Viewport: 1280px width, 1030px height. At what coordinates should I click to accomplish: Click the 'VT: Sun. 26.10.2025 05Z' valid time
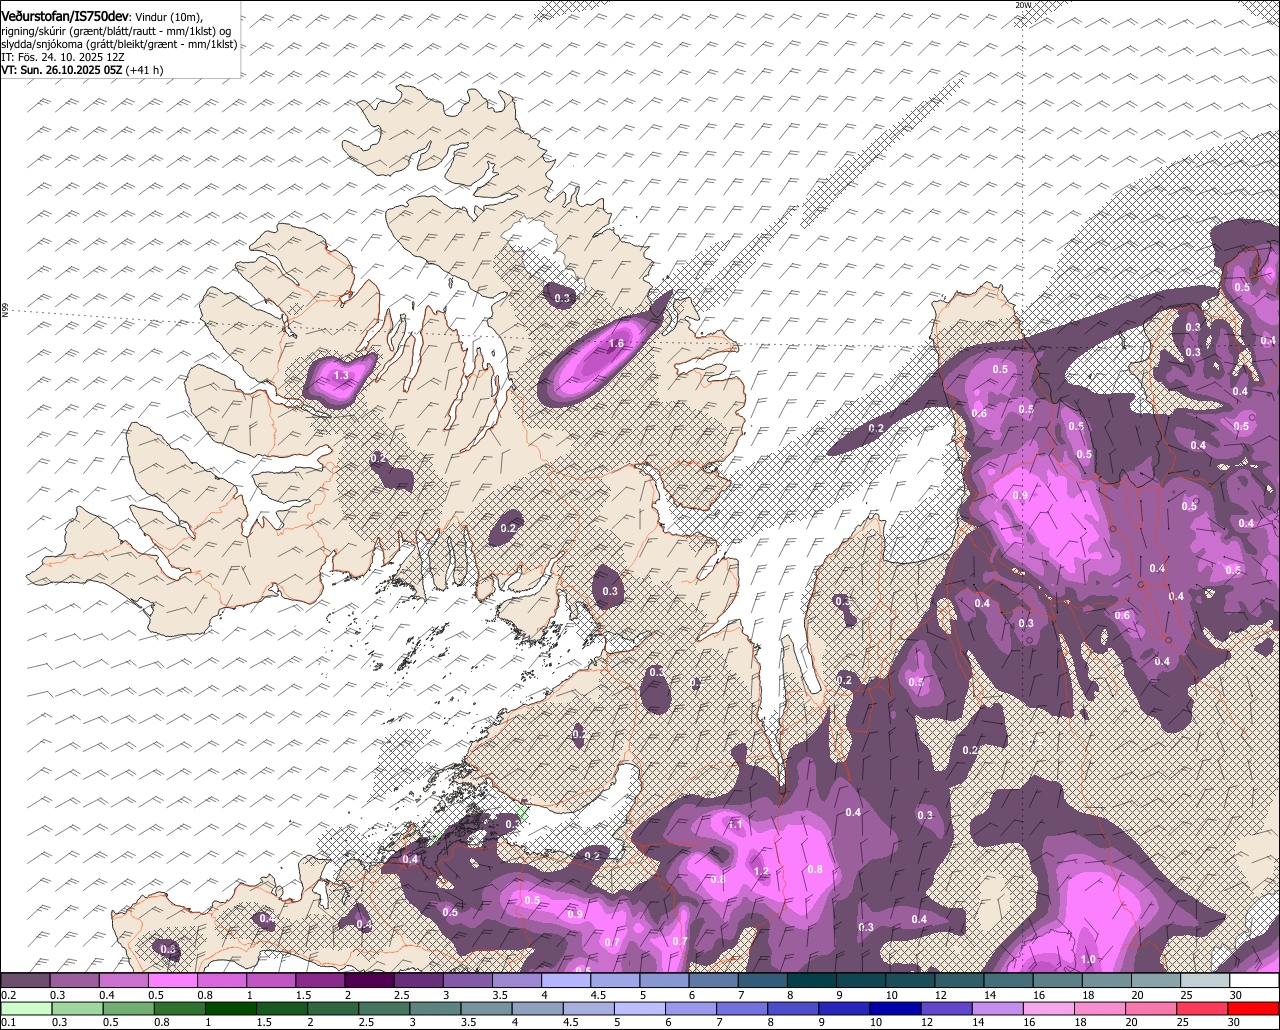coord(61,70)
